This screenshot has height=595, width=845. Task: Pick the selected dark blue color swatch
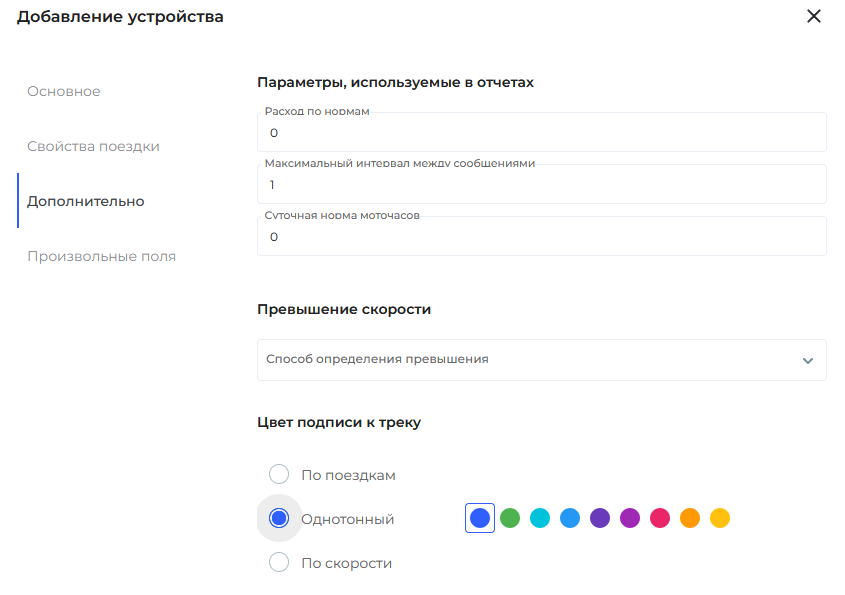pos(480,518)
